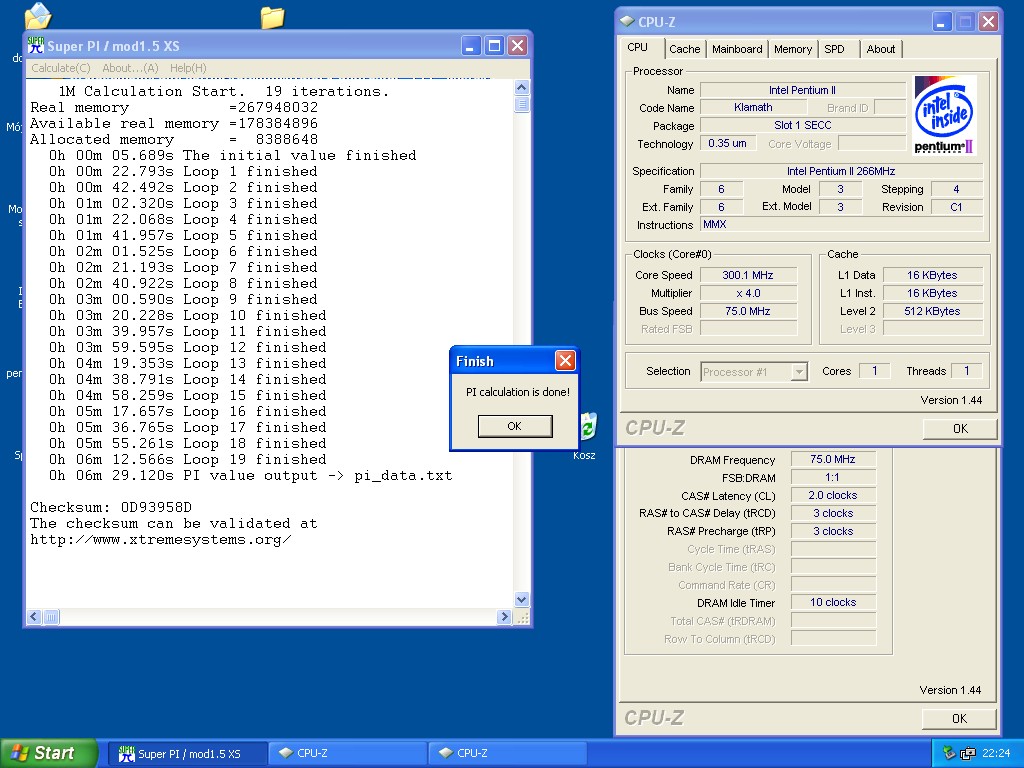
Task: Click the Loop 19 finished line
Action: 187,460
